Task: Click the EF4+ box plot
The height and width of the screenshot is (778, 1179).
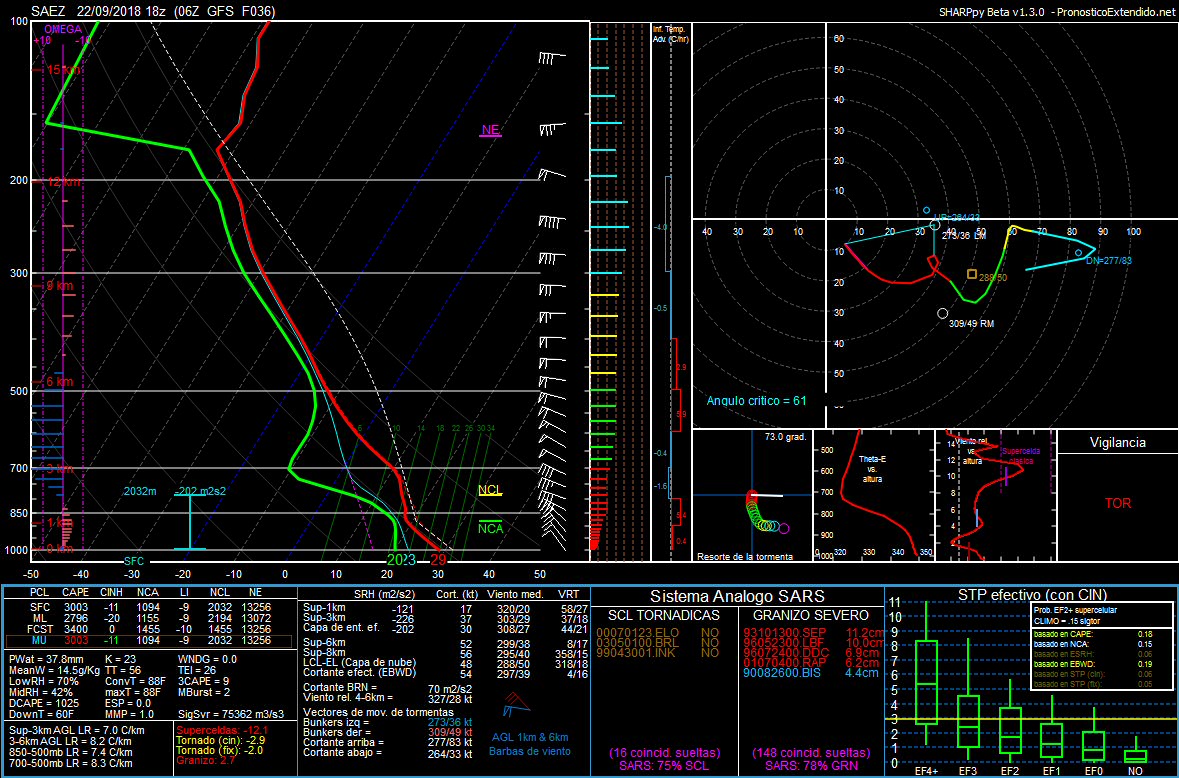Action: 926,673
